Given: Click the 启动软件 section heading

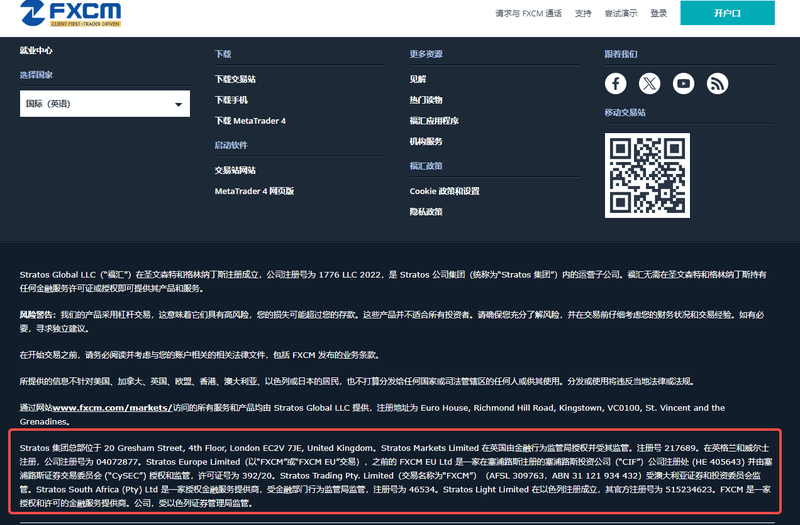Looking at the screenshot, I should 231,145.
